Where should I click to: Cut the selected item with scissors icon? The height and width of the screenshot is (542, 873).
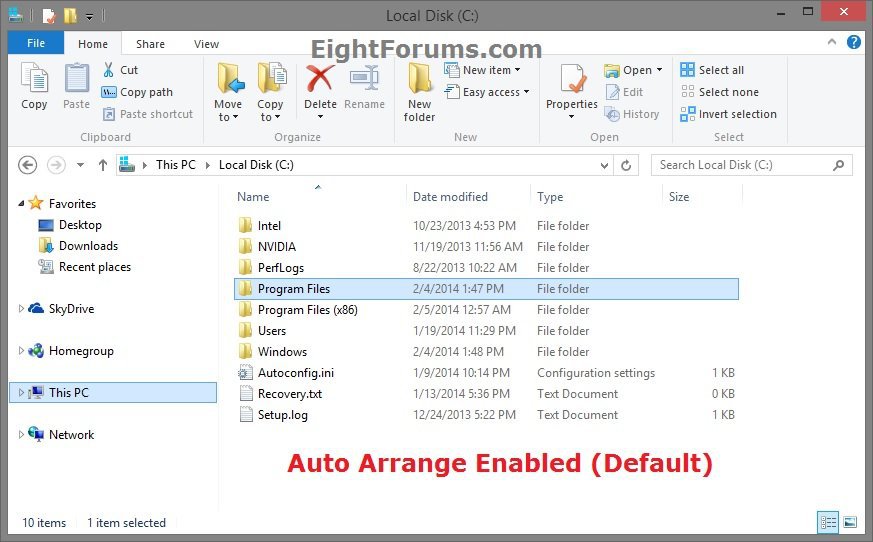[109, 70]
